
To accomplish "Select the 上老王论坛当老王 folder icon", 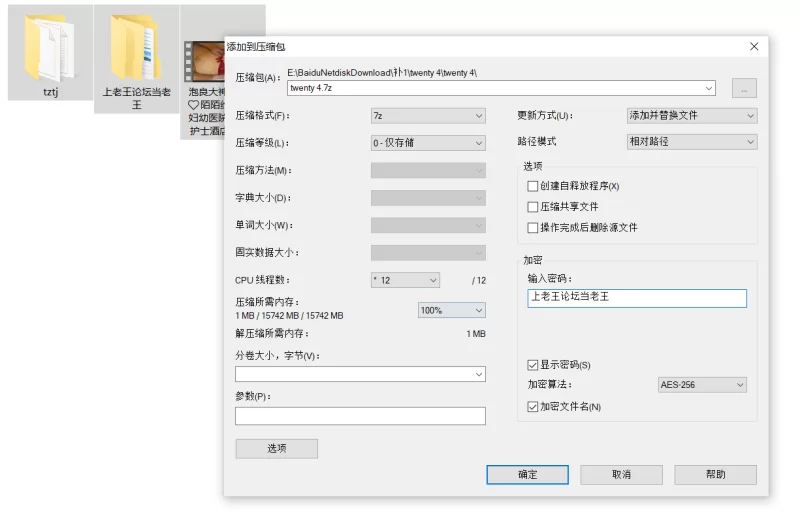I will 137,48.
